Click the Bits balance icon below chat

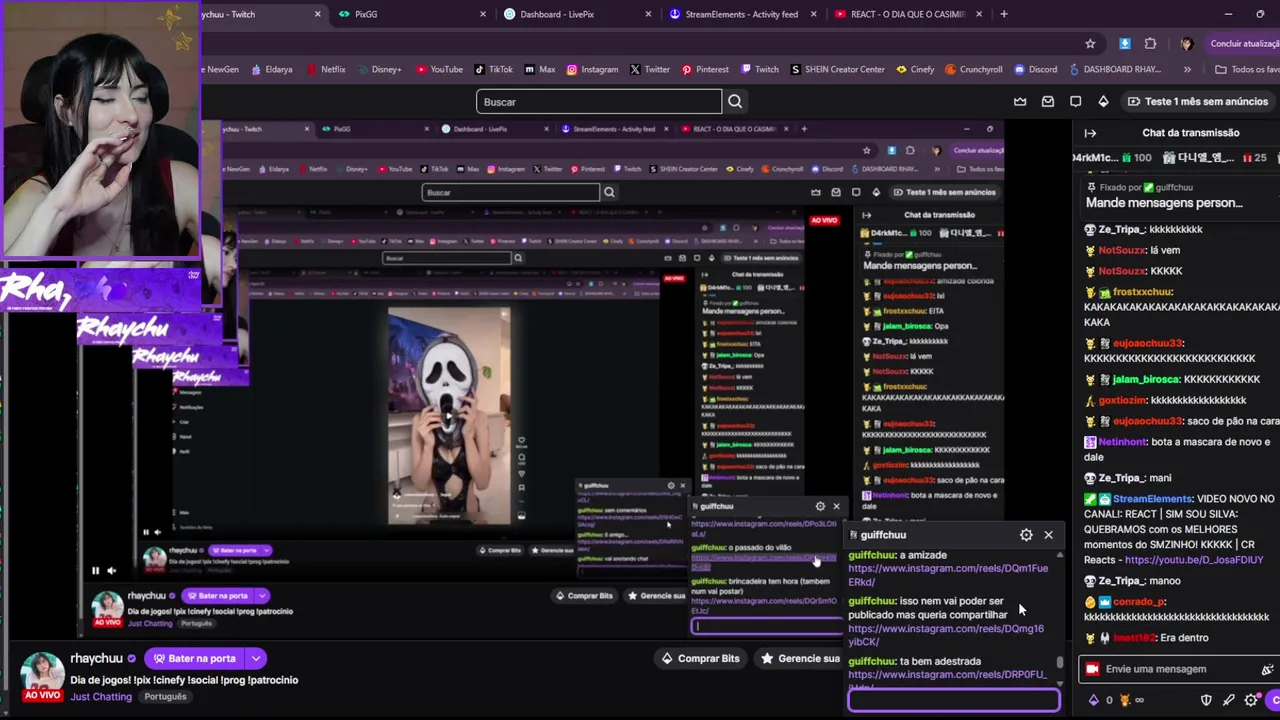(x=1093, y=700)
